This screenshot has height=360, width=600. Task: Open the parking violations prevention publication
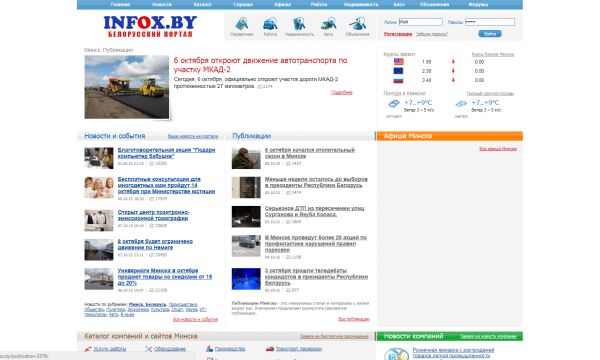pos(316,244)
